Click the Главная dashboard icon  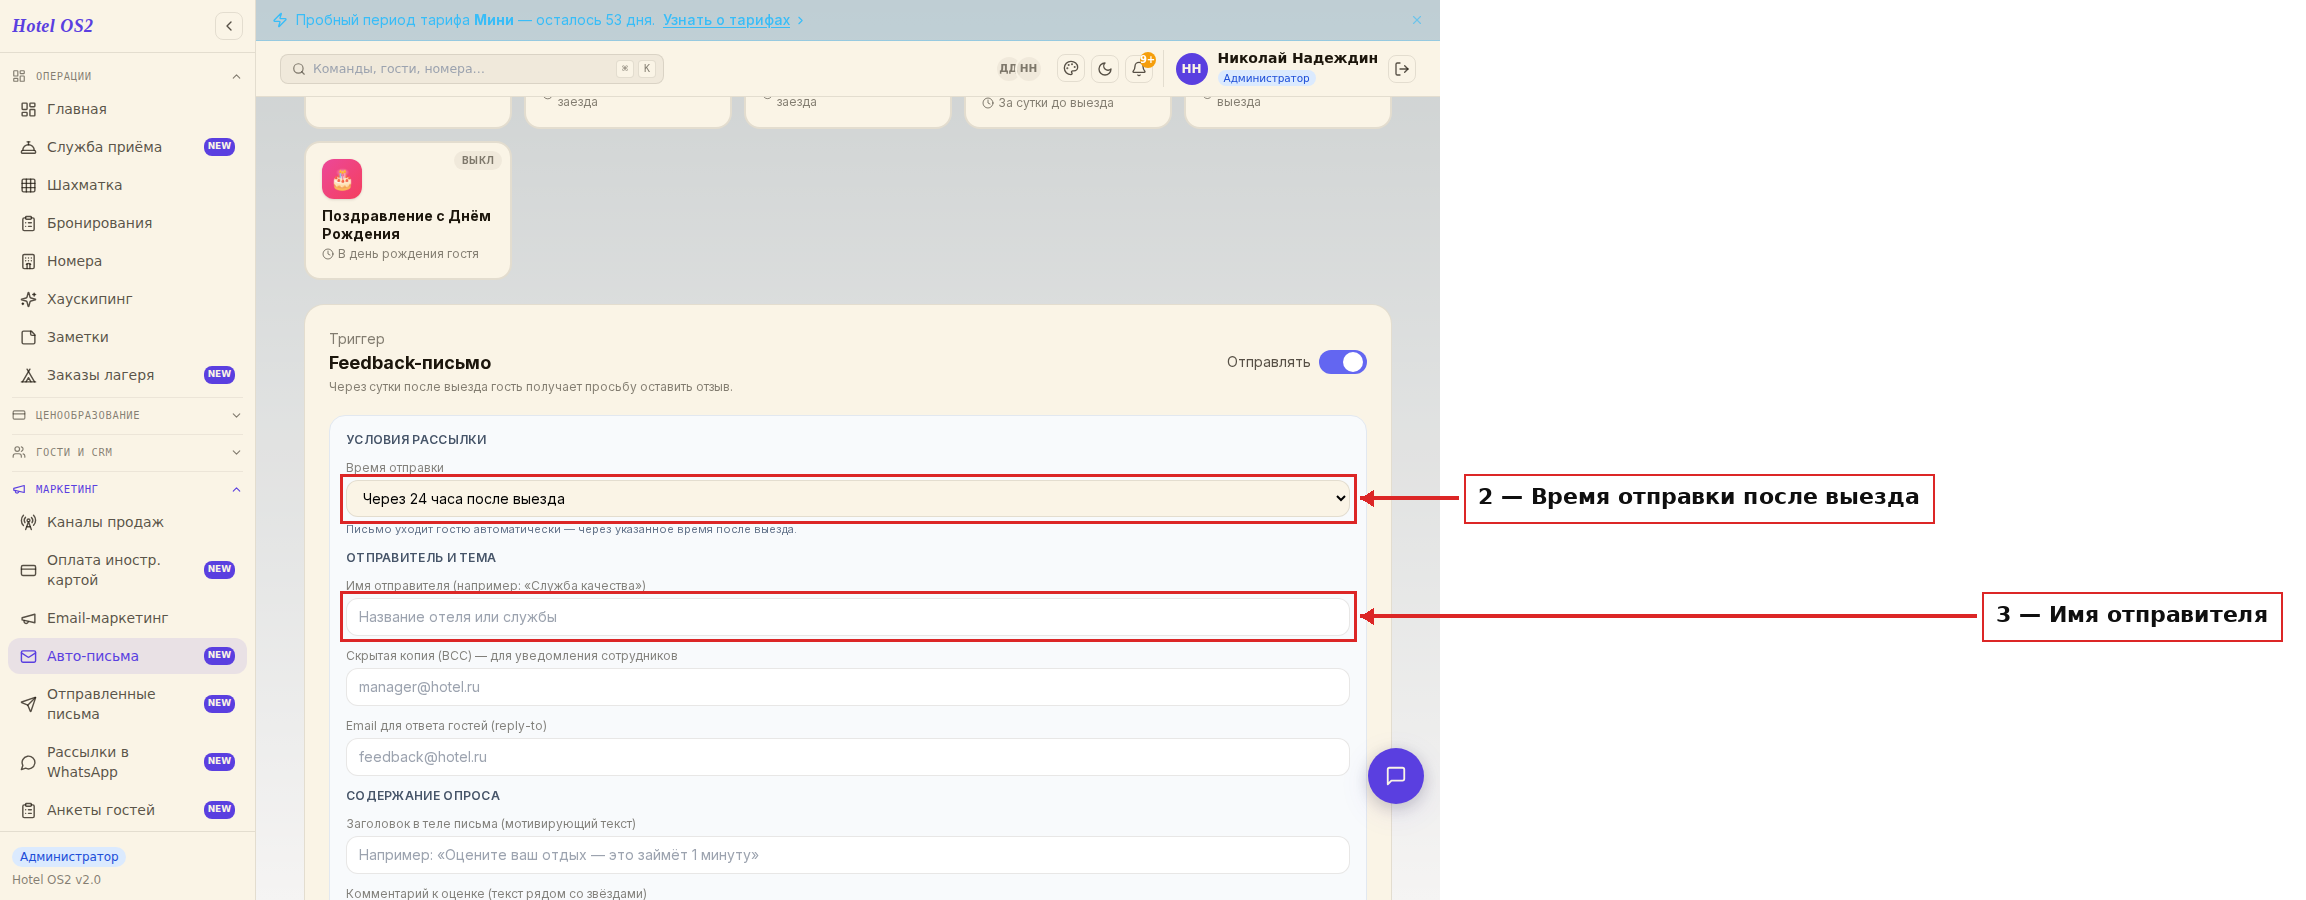pyautogui.click(x=29, y=109)
